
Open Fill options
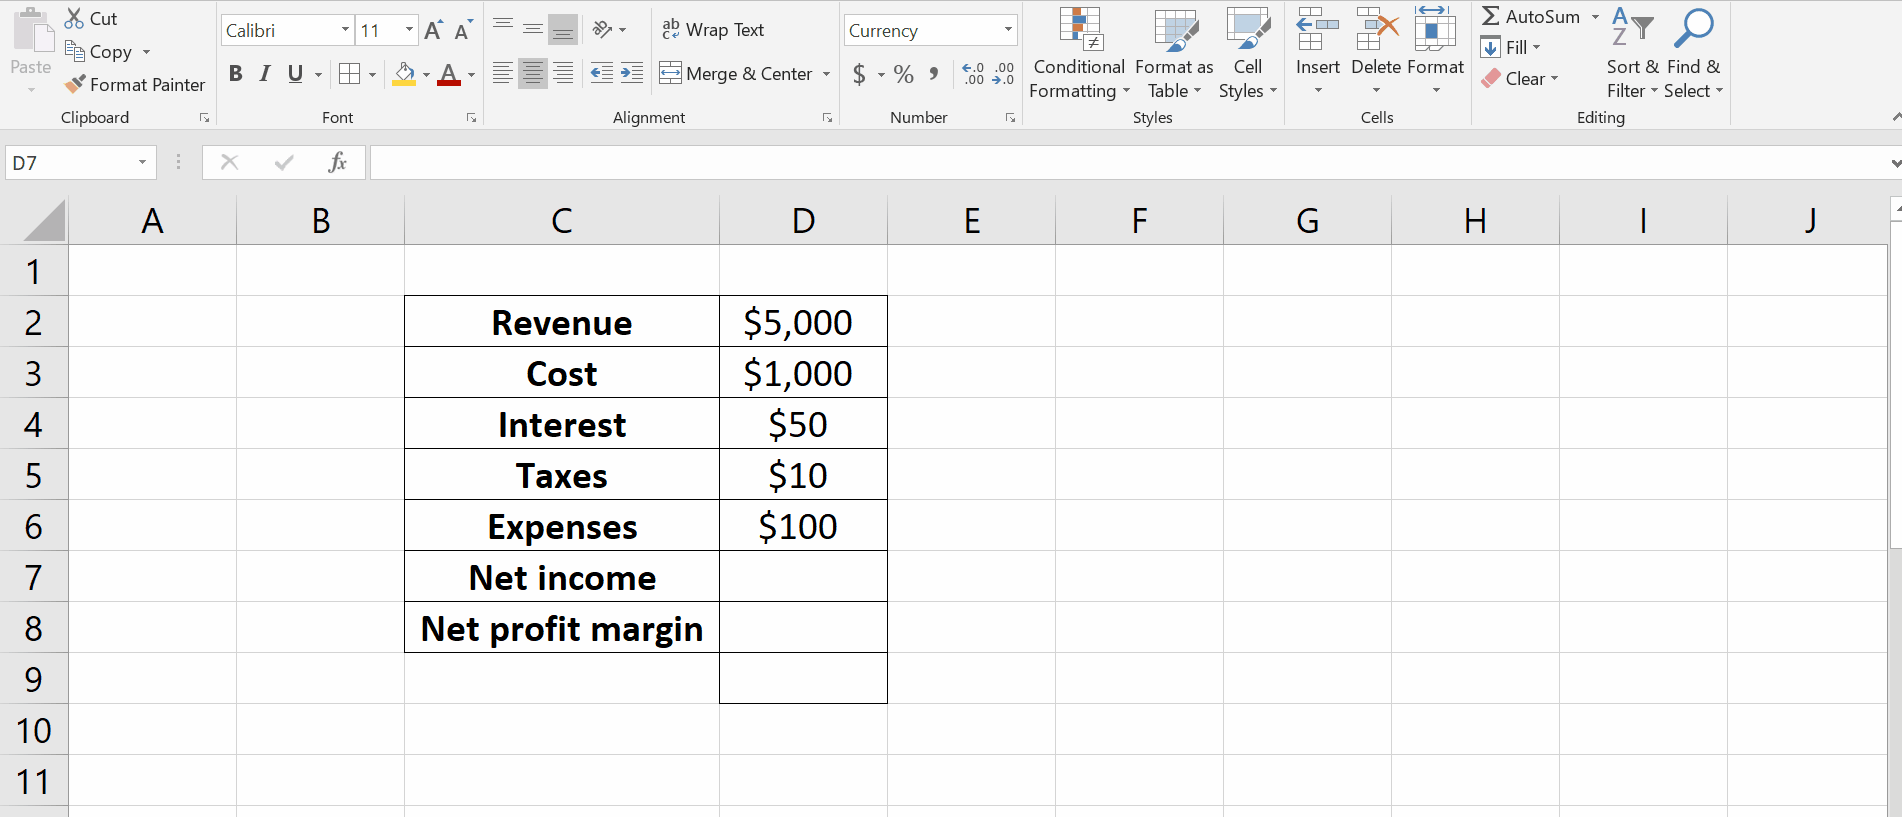pos(1511,47)
